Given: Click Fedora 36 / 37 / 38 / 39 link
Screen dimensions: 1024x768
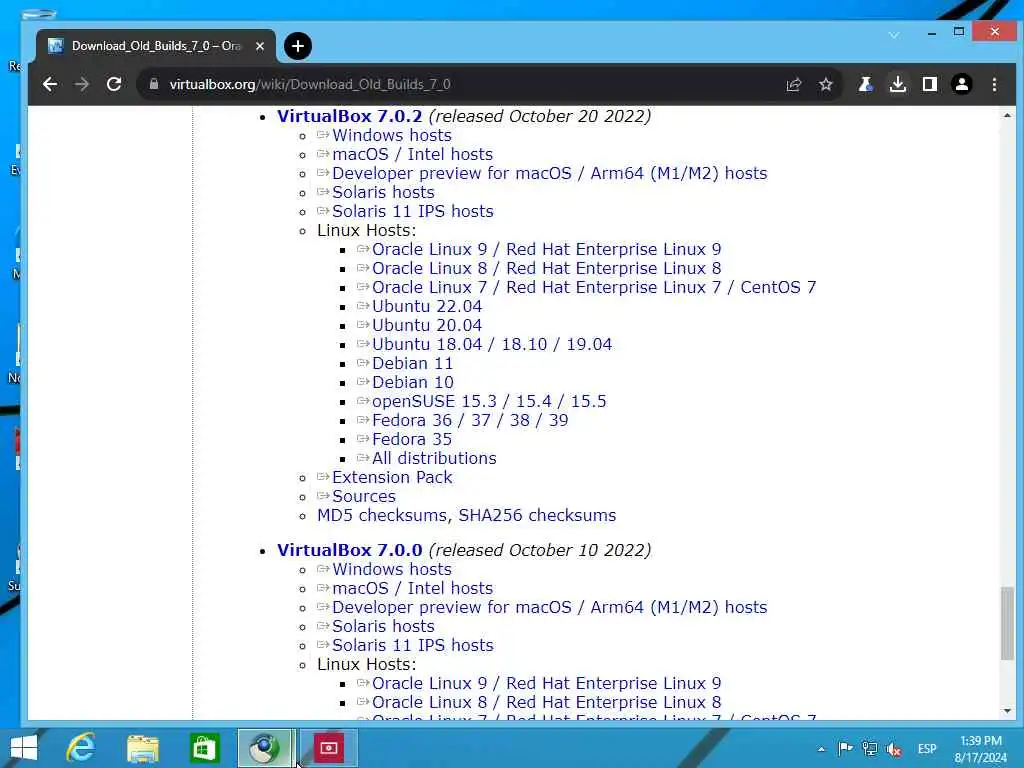Looking at the screenshot, I should click(470, 420).
